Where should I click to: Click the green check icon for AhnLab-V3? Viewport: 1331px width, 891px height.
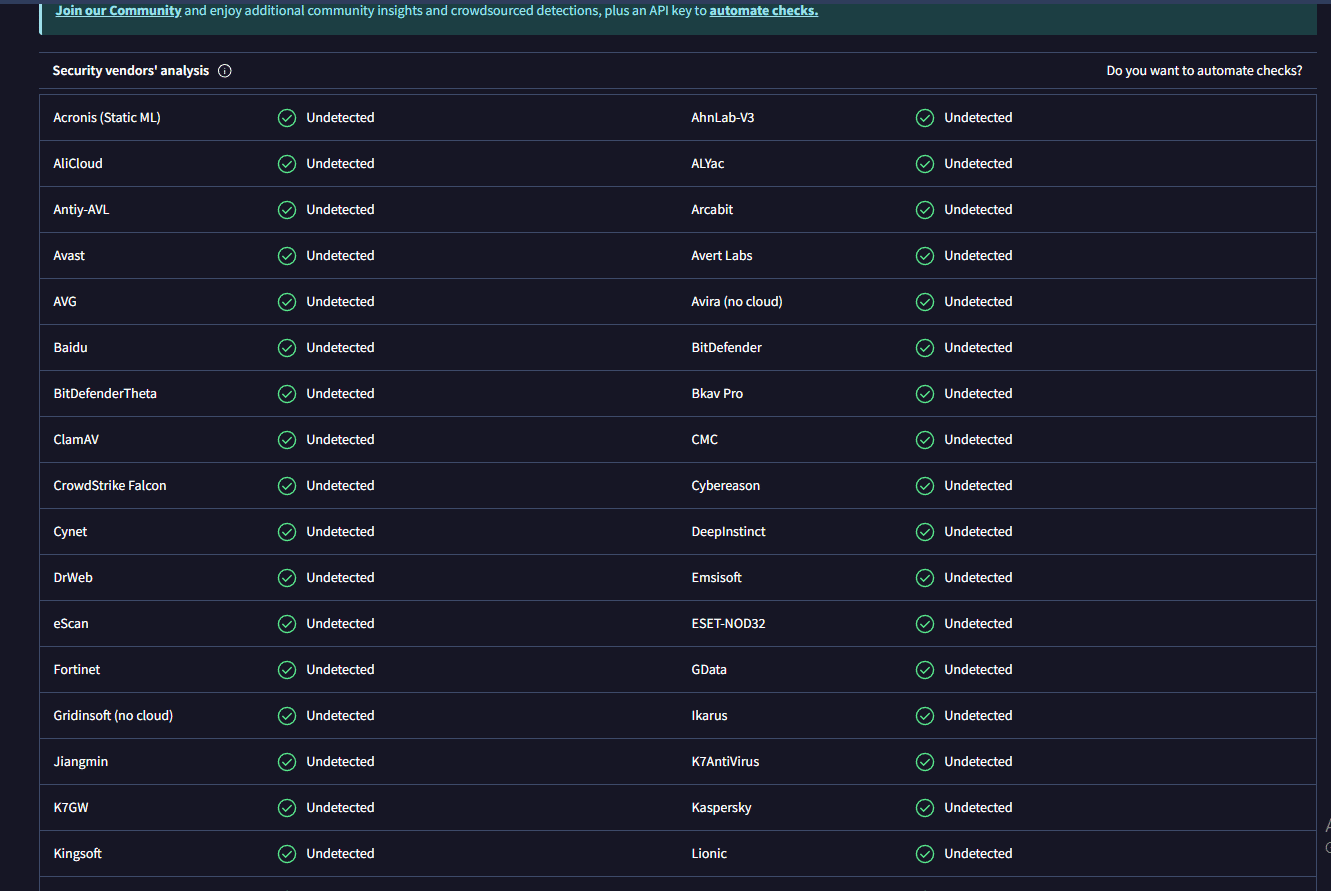click(x=925, y=118)
